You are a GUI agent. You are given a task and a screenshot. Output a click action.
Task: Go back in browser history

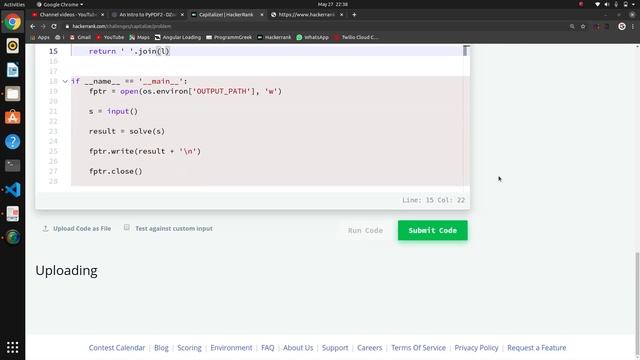[33, 26]
